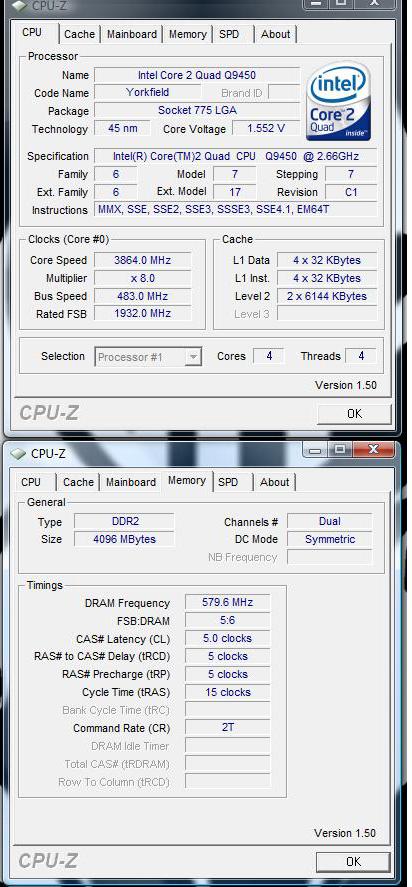Click RAS# to CAS# Delay value 5 clocks
Image resolution: width=412 pixels, height=887 pixels.
[228, 656]
